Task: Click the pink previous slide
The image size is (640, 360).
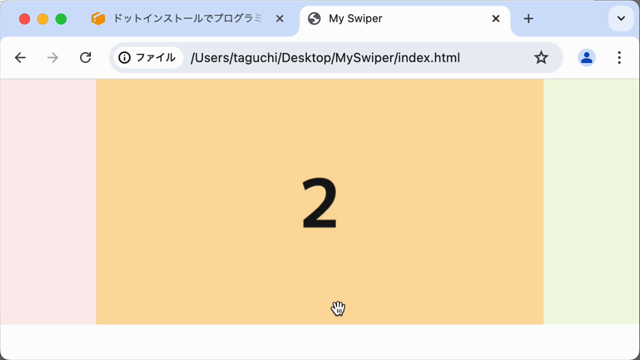Action: [48, 202]
